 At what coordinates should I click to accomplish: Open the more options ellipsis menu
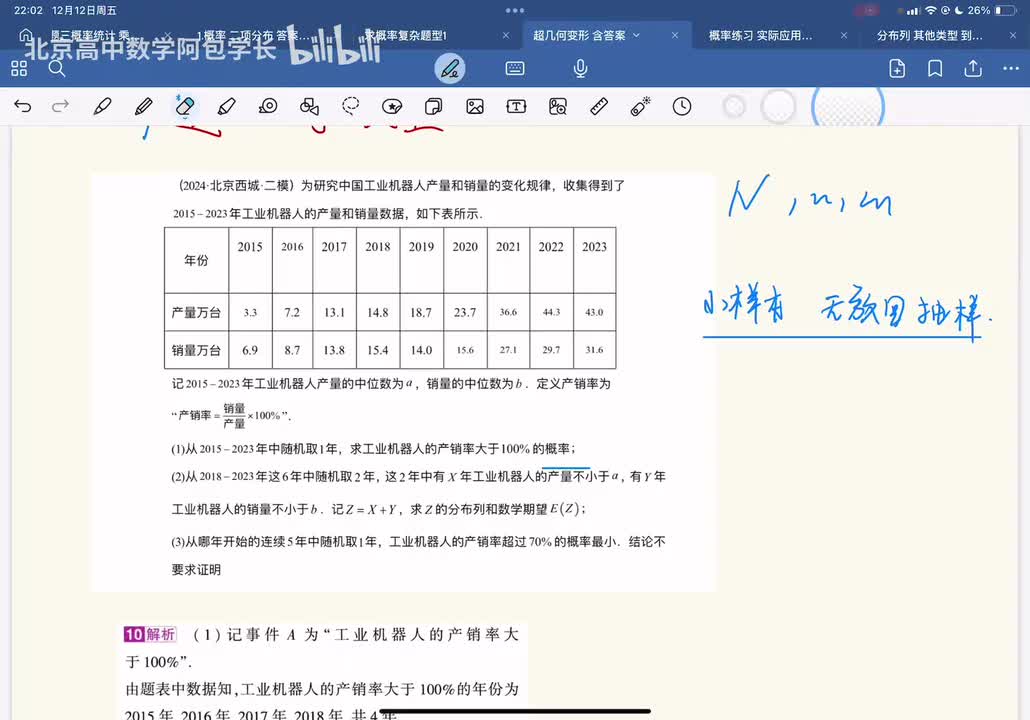coord(1011,68)
